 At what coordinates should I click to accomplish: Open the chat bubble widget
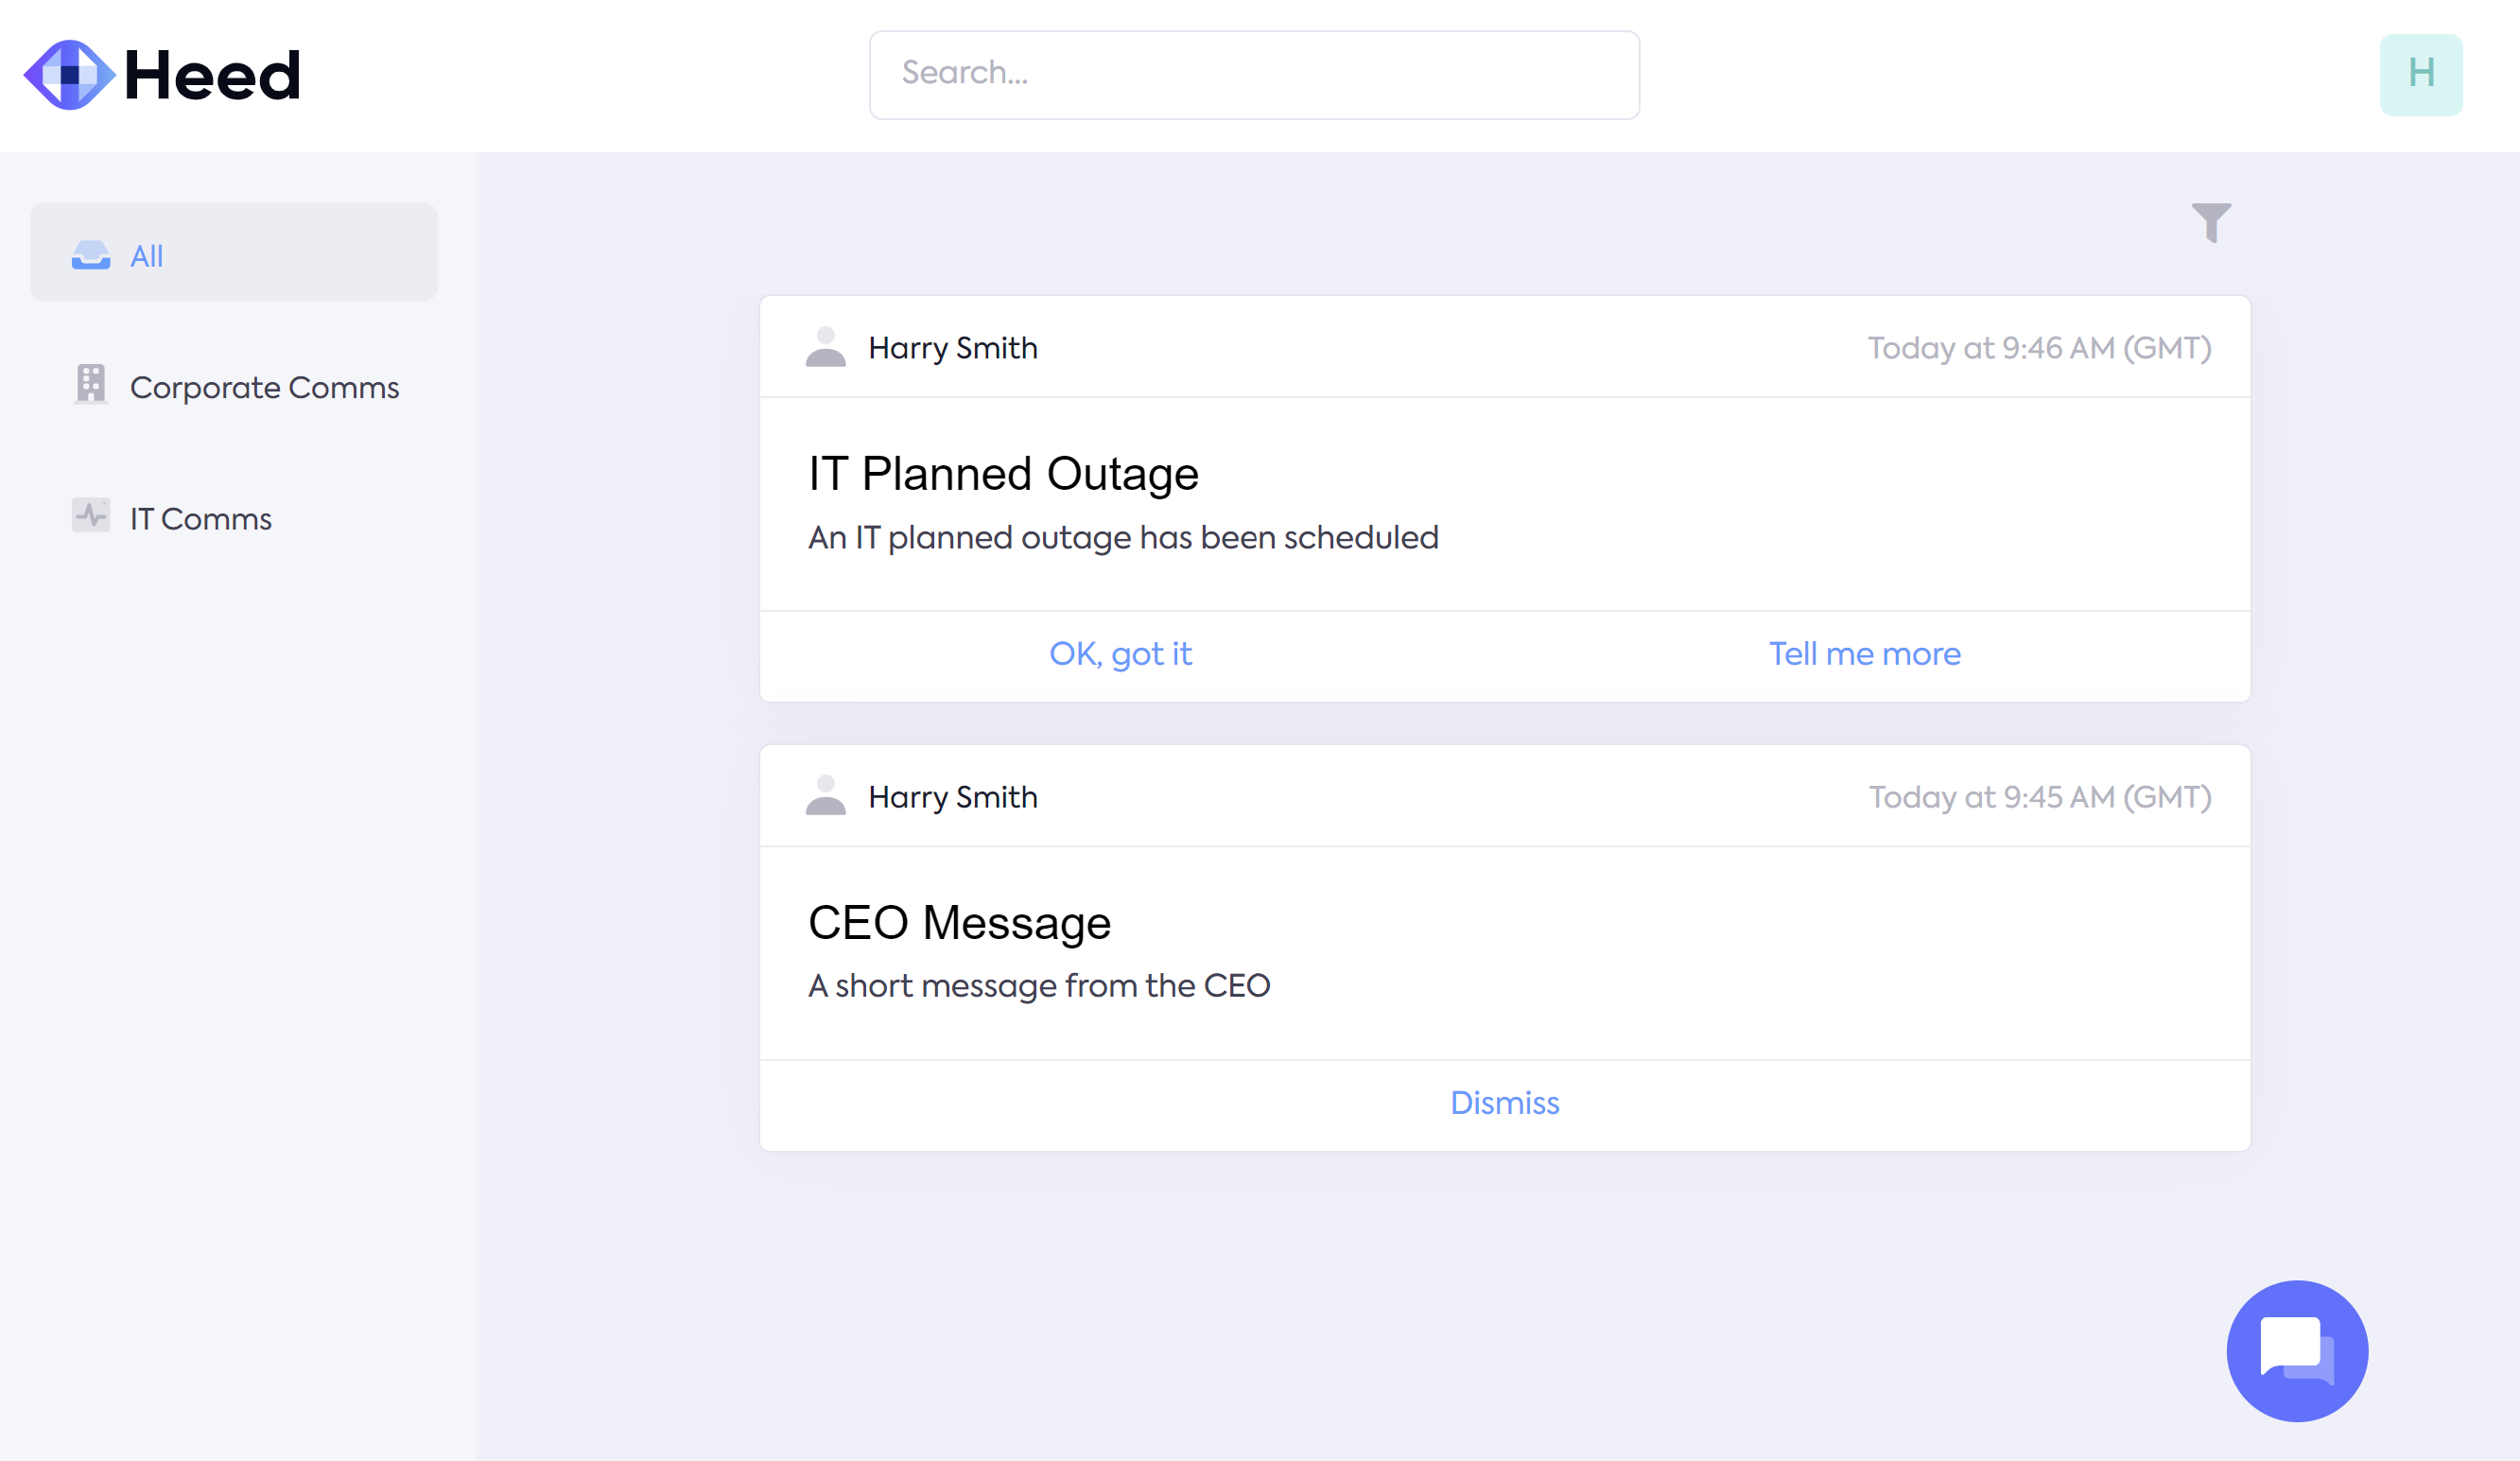click(x=2297, y=1350)
